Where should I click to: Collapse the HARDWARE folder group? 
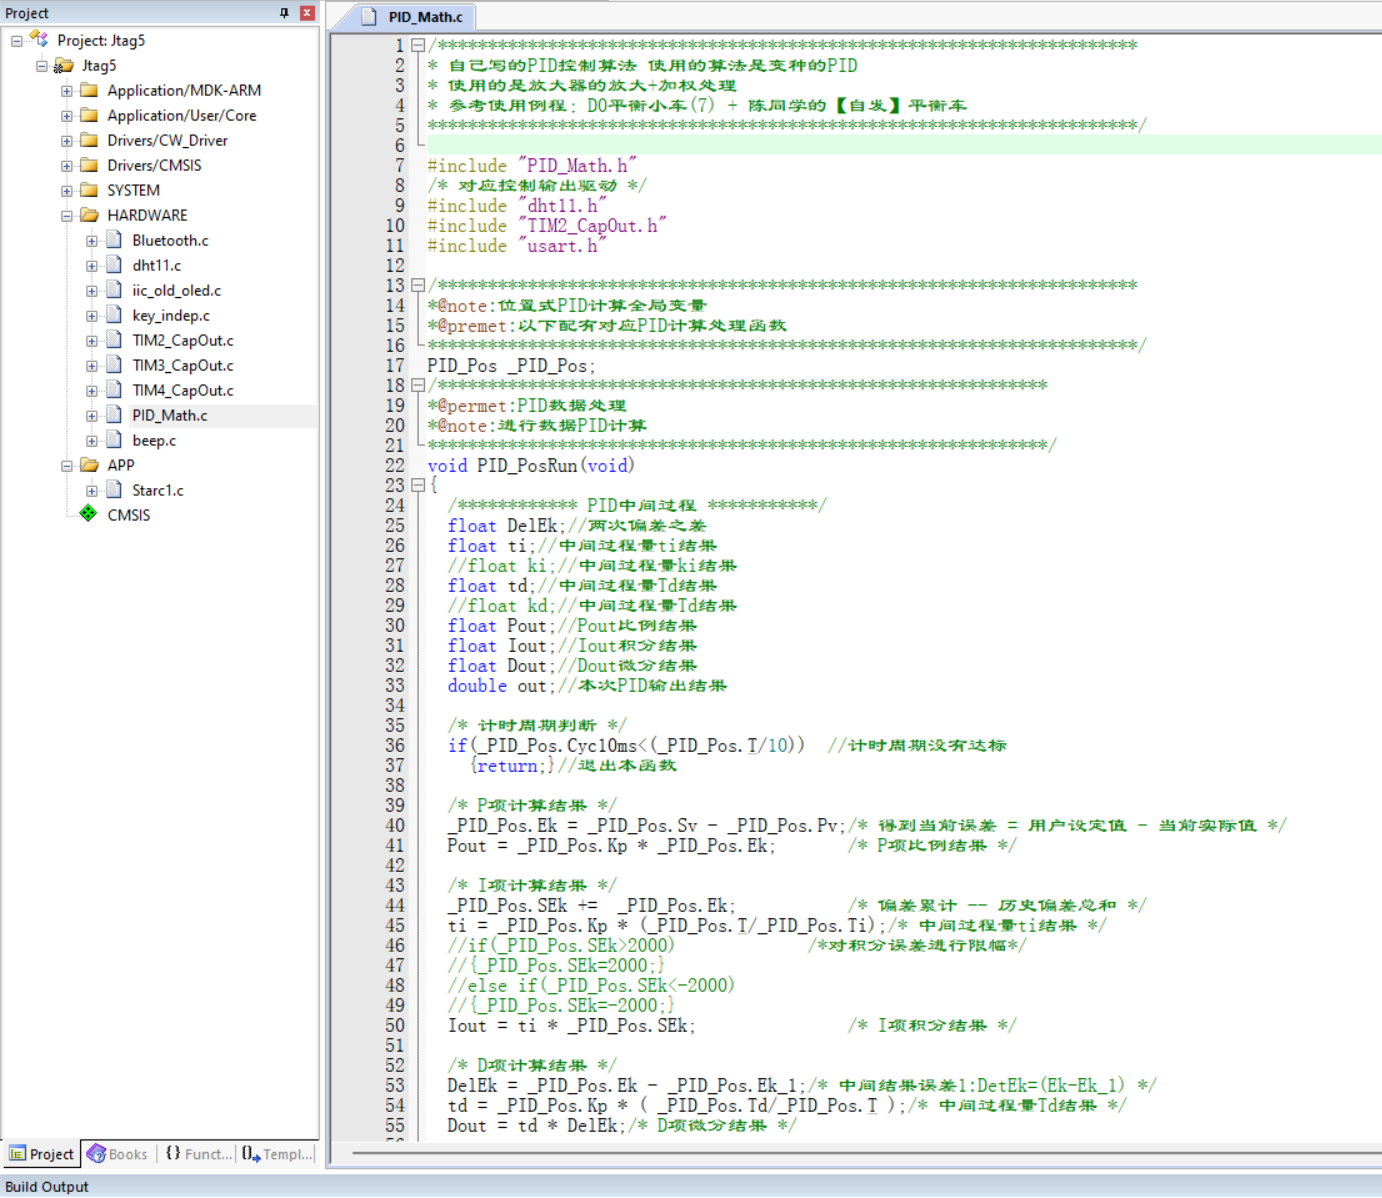pos(67,216)
